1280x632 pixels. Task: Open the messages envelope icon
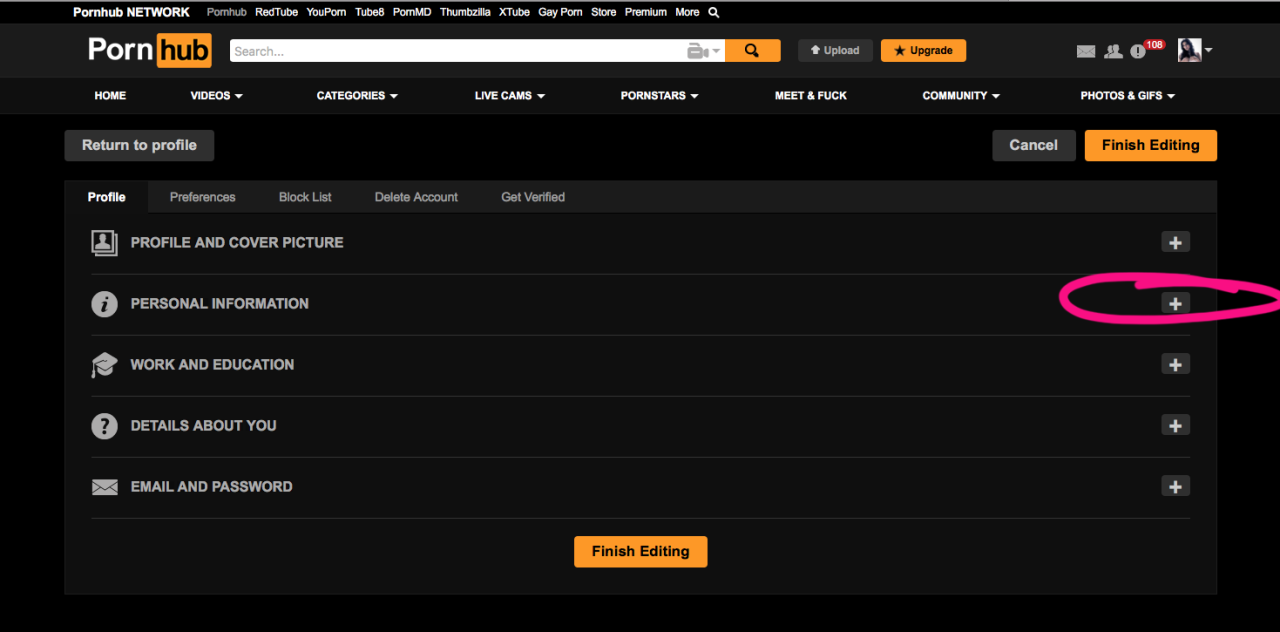(x=1086, y=51)
